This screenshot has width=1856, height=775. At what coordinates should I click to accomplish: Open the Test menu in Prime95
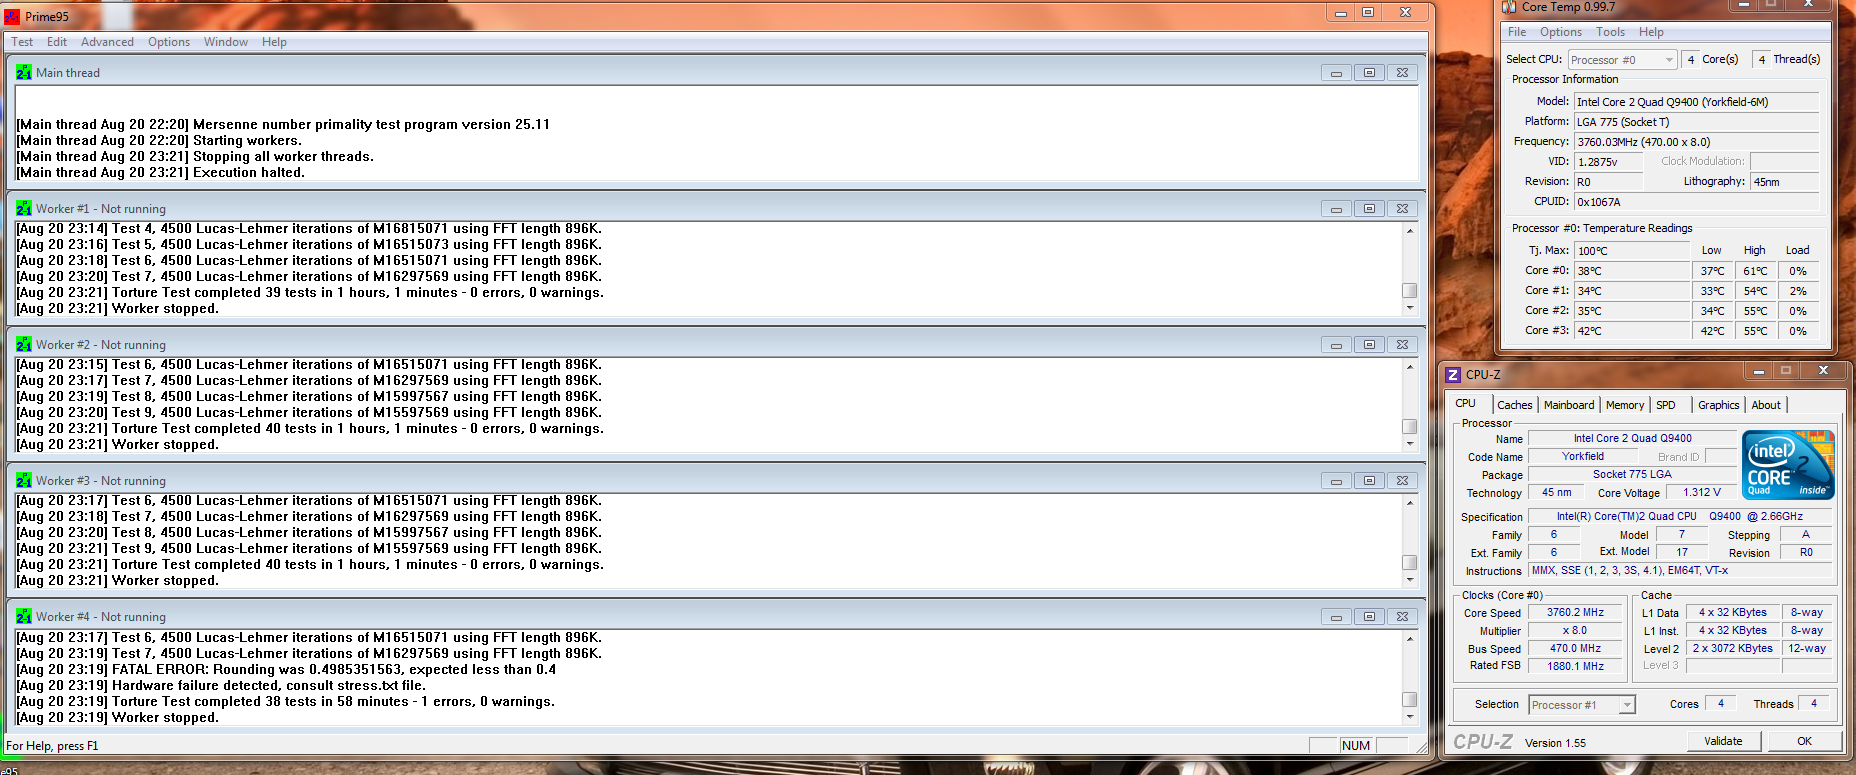click(x=22, y=42)
